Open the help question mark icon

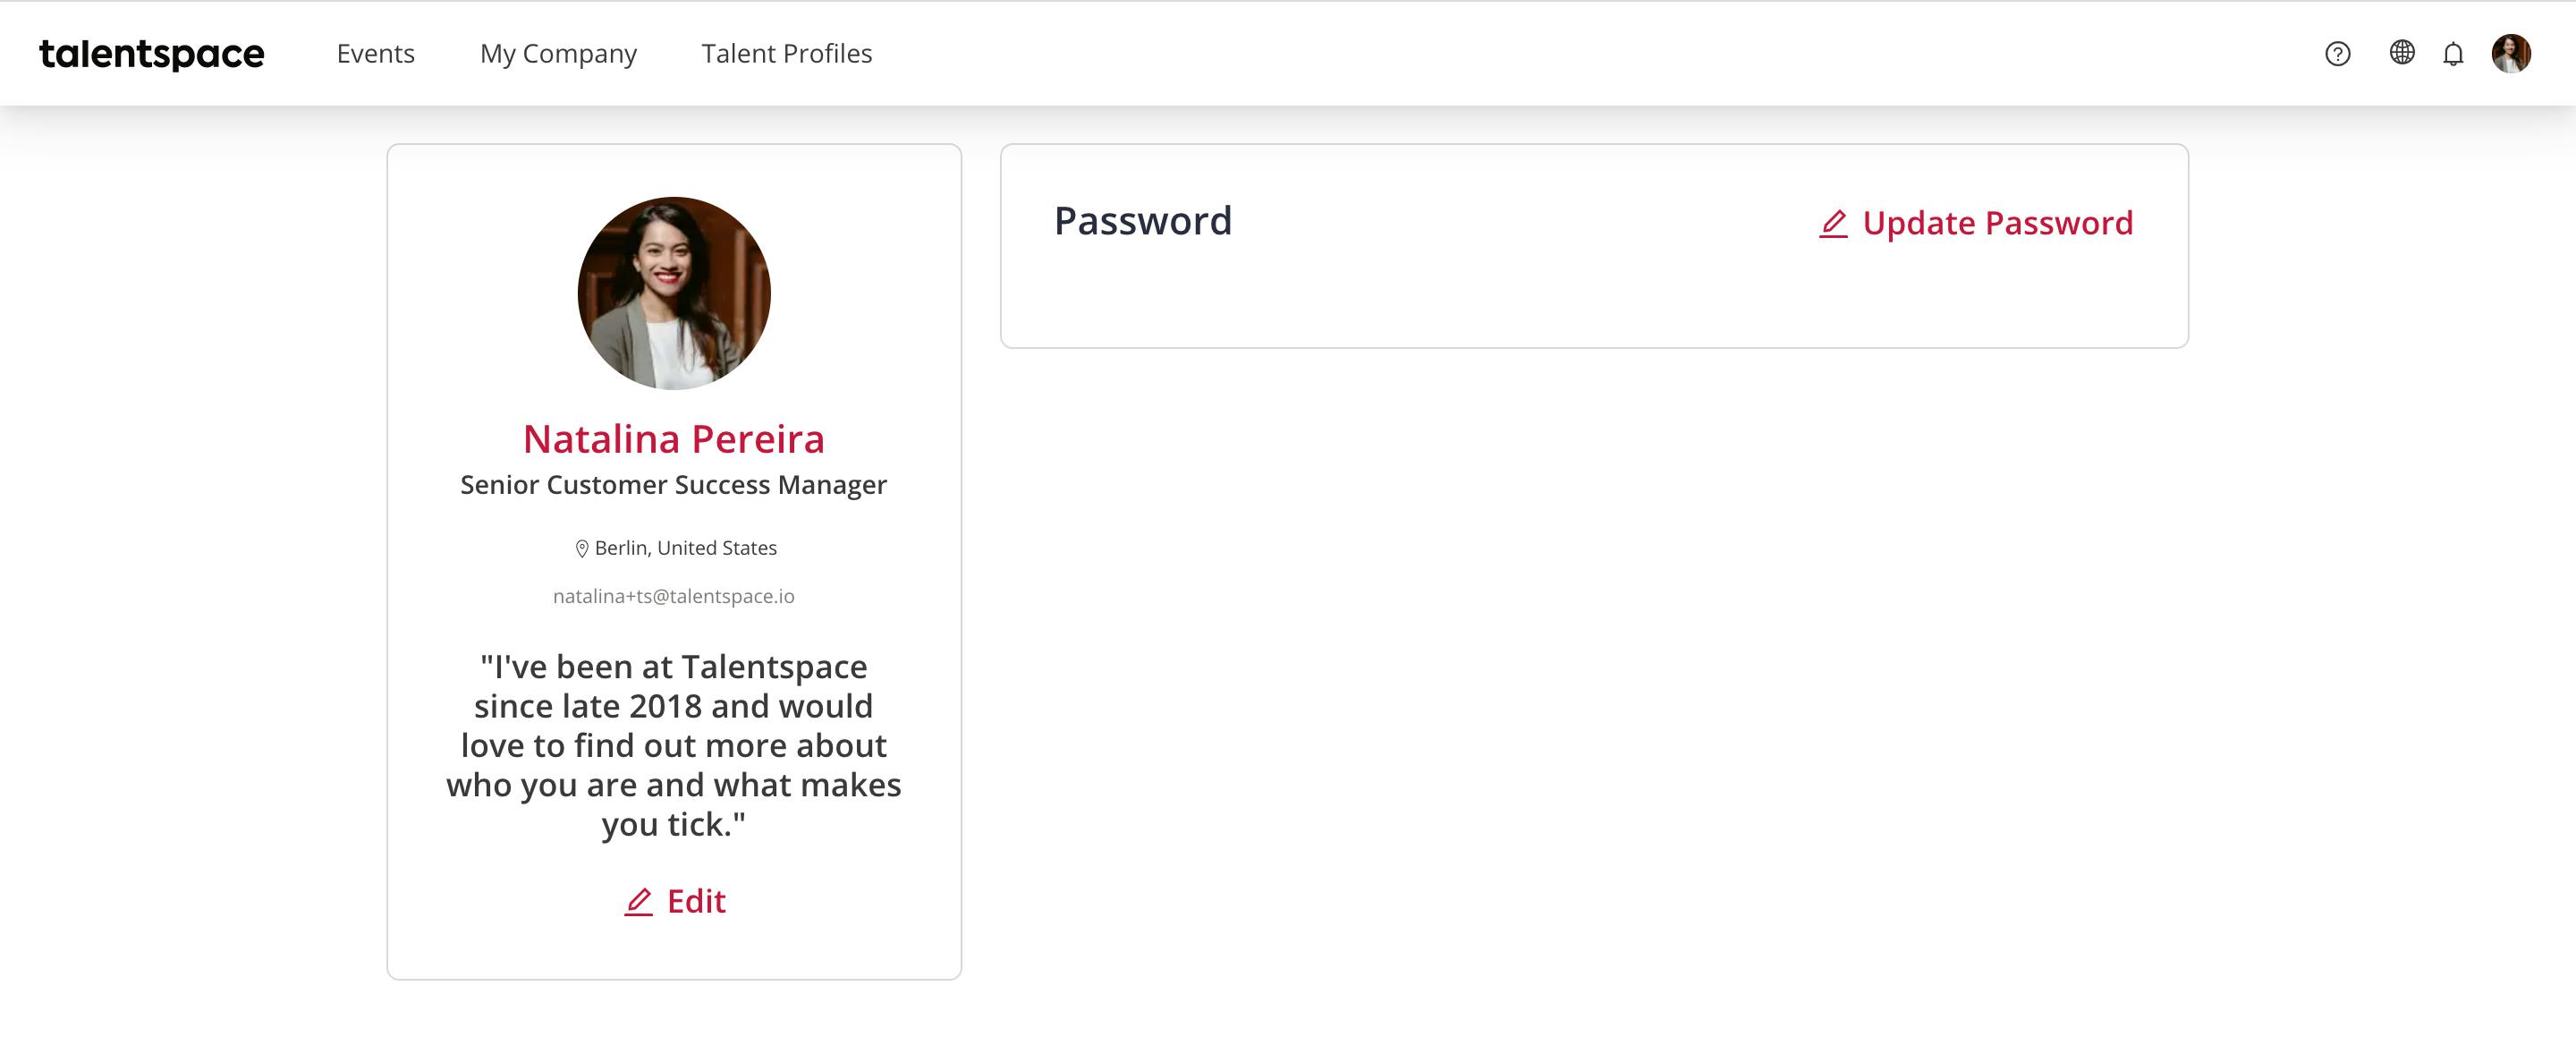(x=2337, y=54)
